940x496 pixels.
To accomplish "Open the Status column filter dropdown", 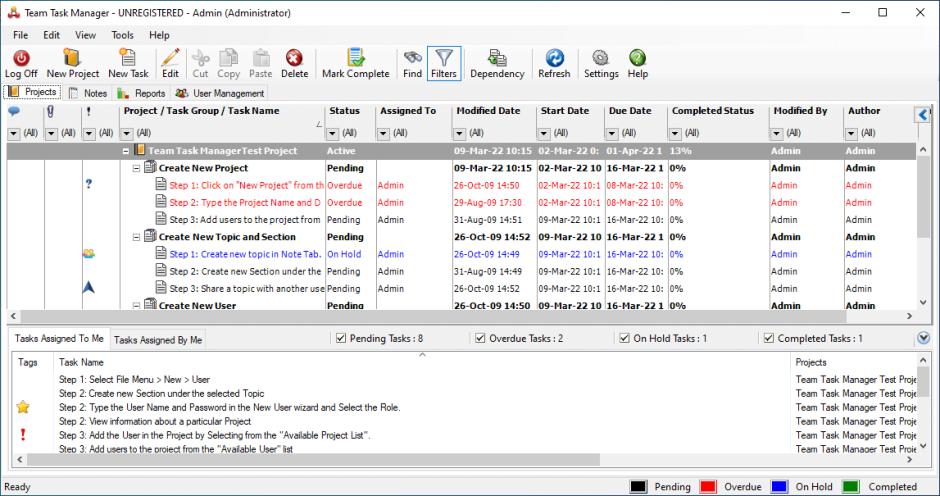I will point(334,132).
